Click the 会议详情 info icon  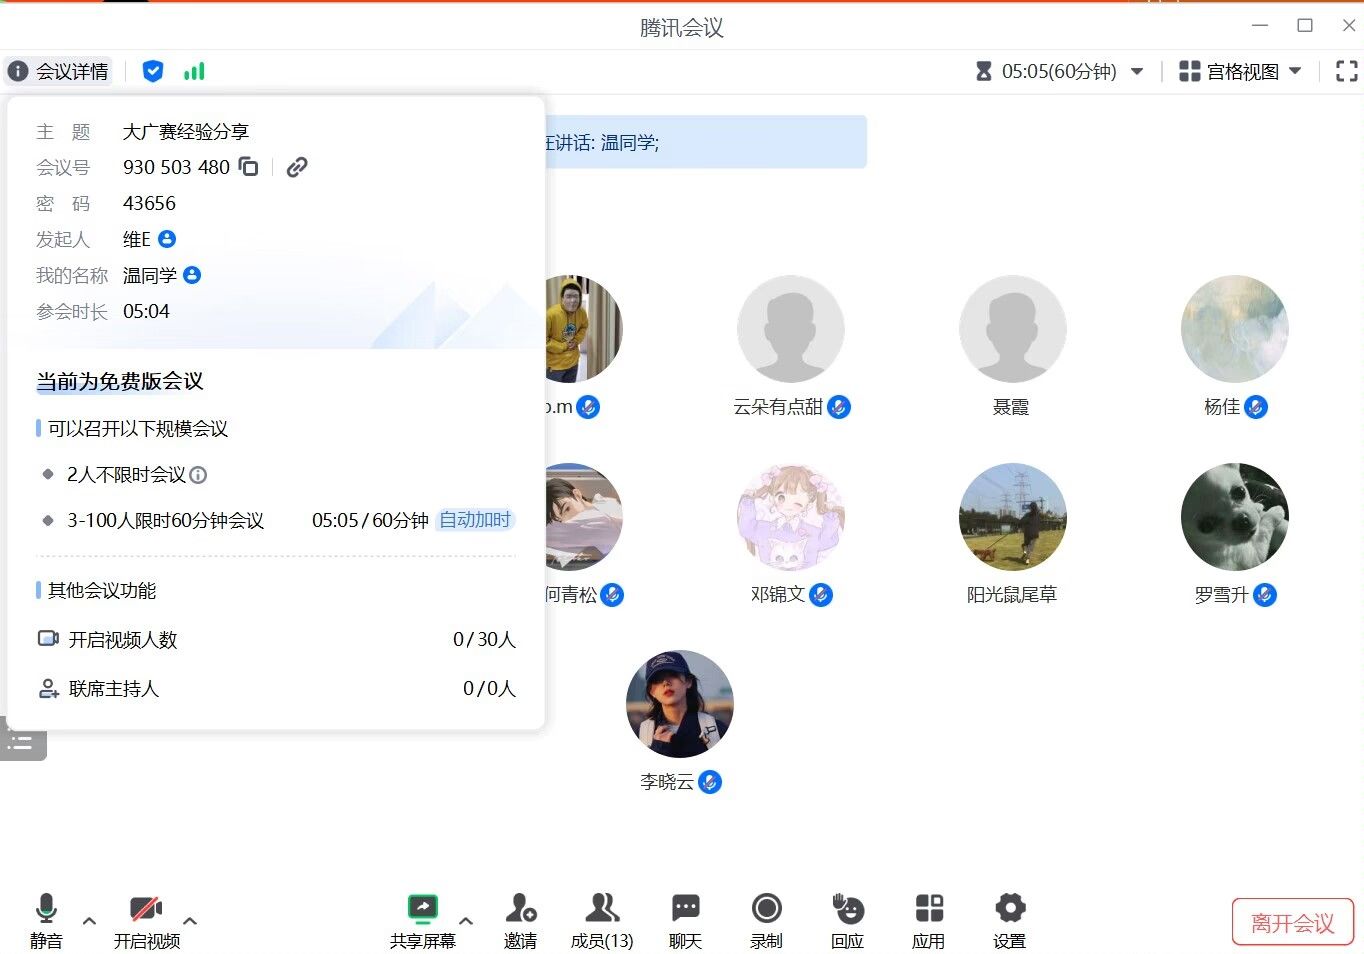pos(18,71)
